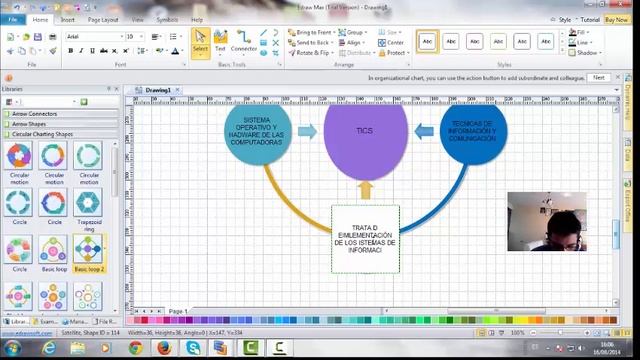This screenshot has height=360, width=640.
Task: Pick the crop tool icon
Action: click(276, 53)
